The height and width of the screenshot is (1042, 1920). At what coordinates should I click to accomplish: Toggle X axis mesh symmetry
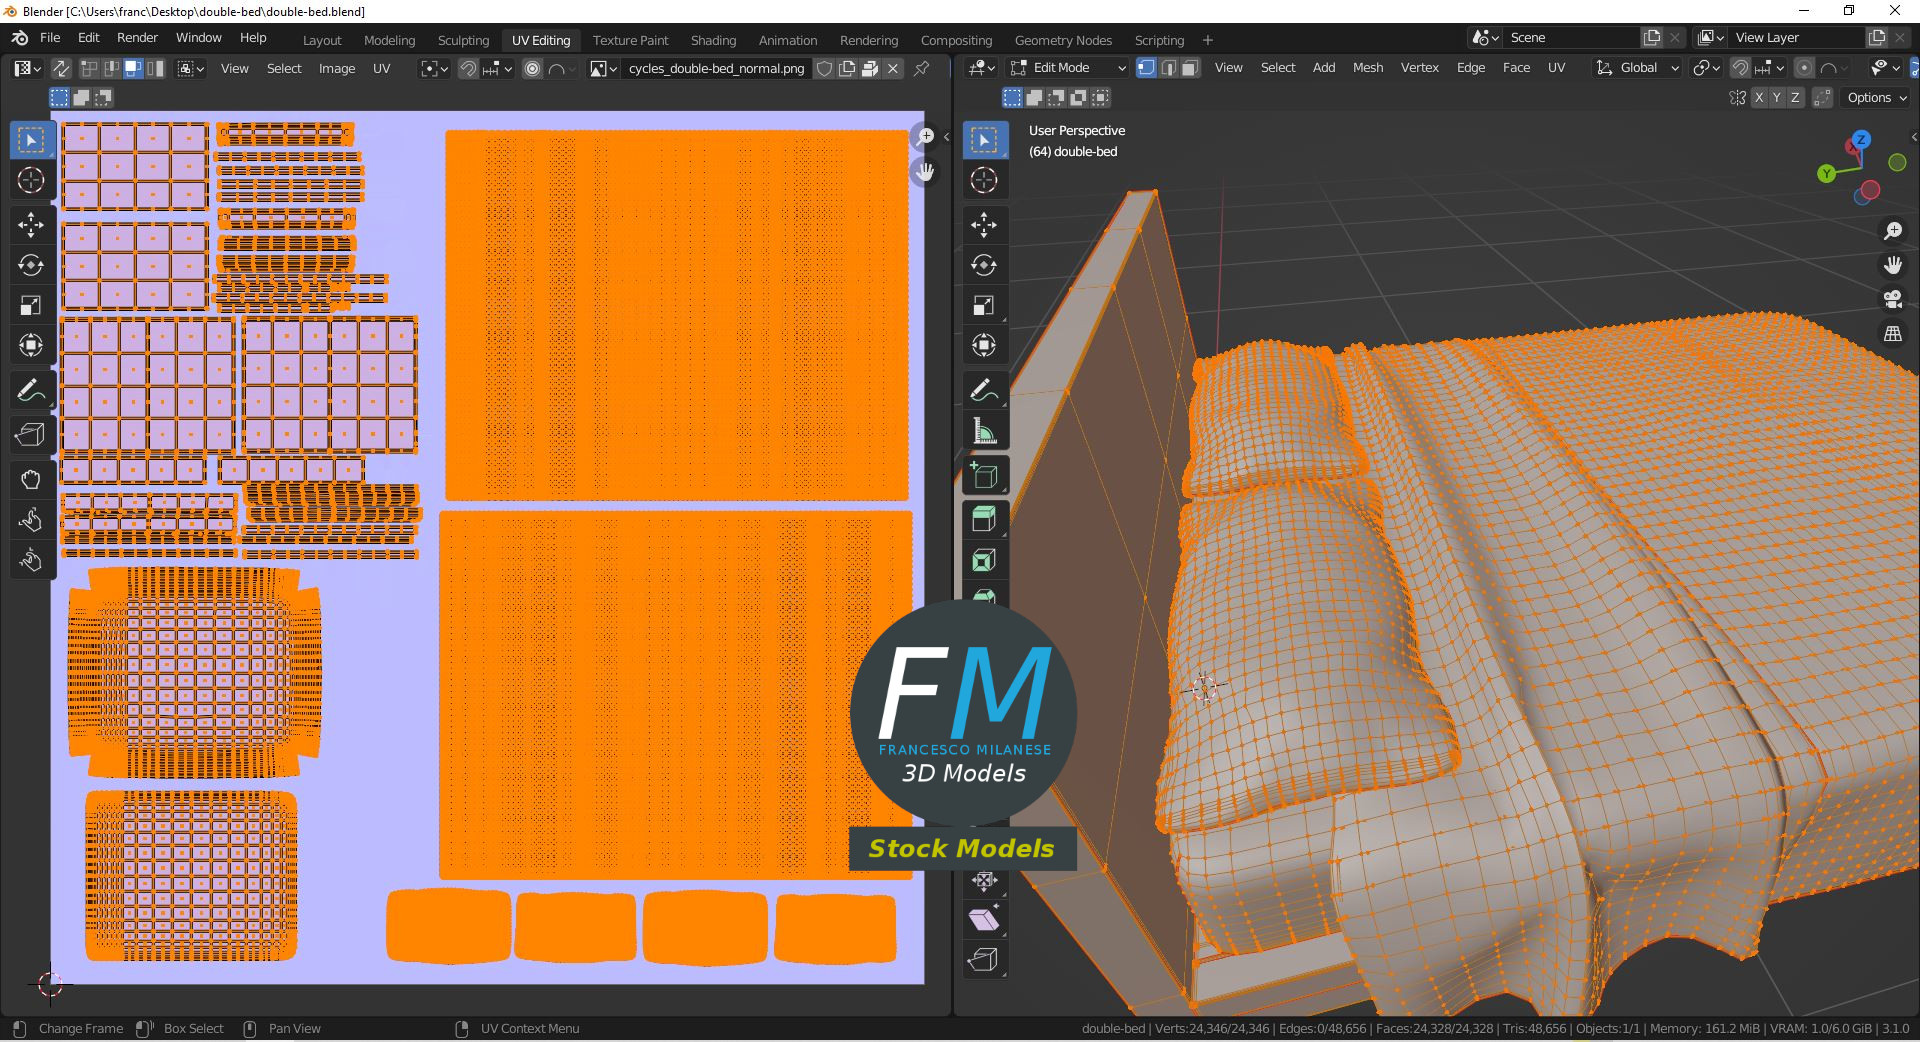pos(1758,97)
